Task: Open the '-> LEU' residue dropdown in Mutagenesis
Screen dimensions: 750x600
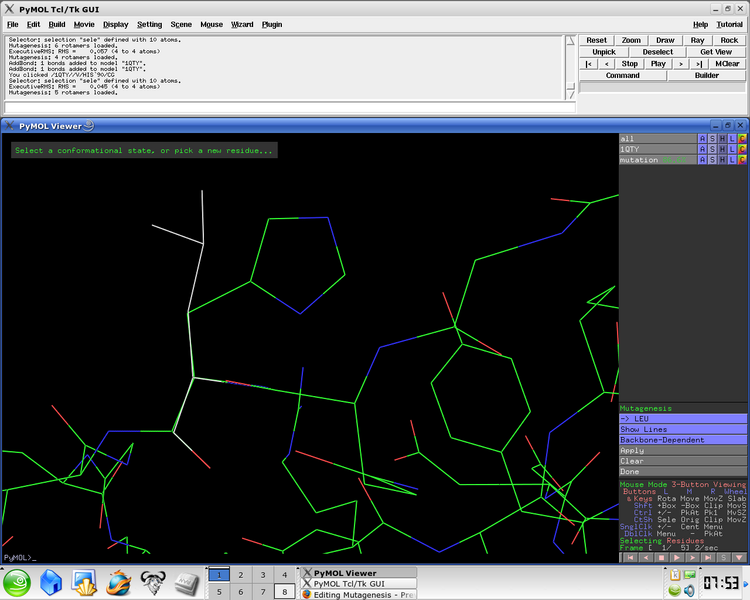Action: pos(682,419)
